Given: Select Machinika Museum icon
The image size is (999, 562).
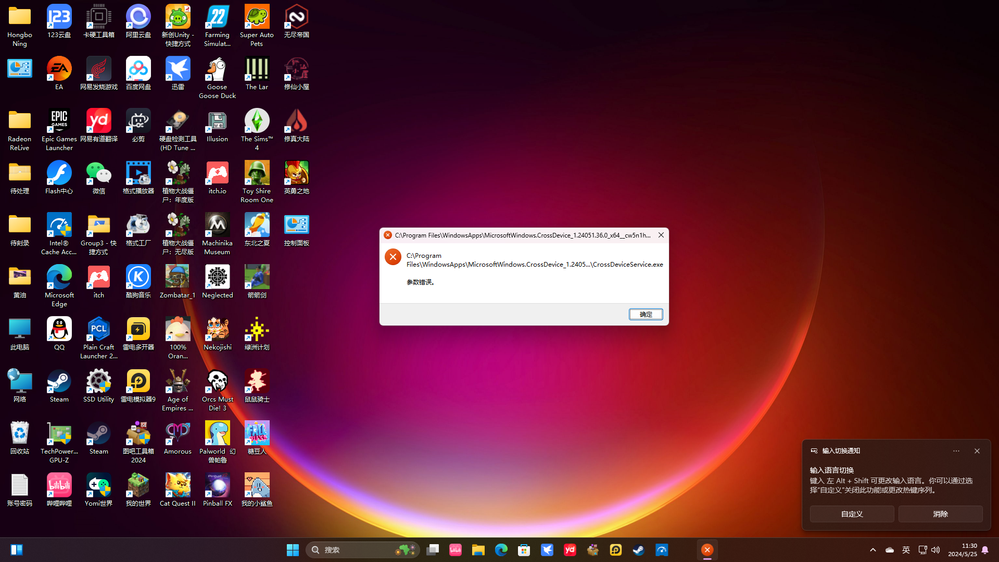Looking at the screenshot, I should 217,234.
